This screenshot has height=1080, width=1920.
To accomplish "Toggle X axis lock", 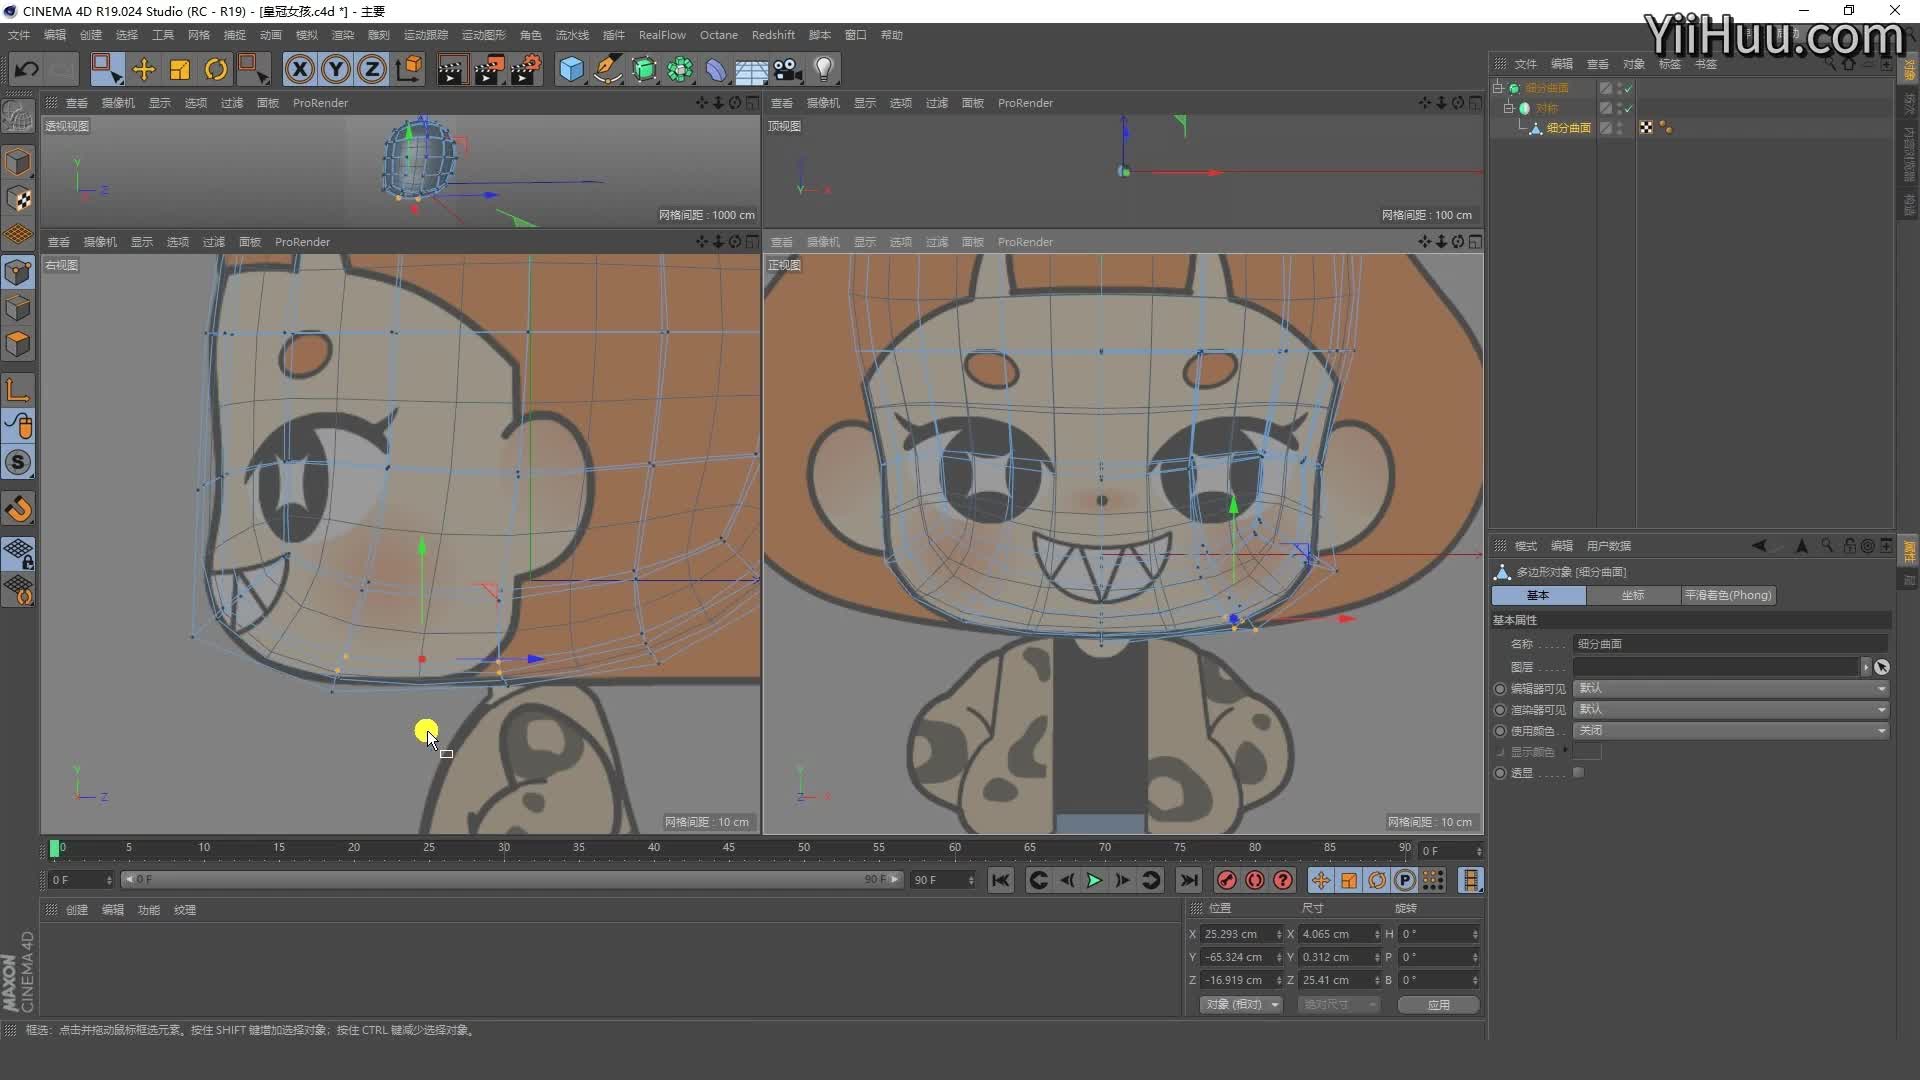I will [299, 69].
